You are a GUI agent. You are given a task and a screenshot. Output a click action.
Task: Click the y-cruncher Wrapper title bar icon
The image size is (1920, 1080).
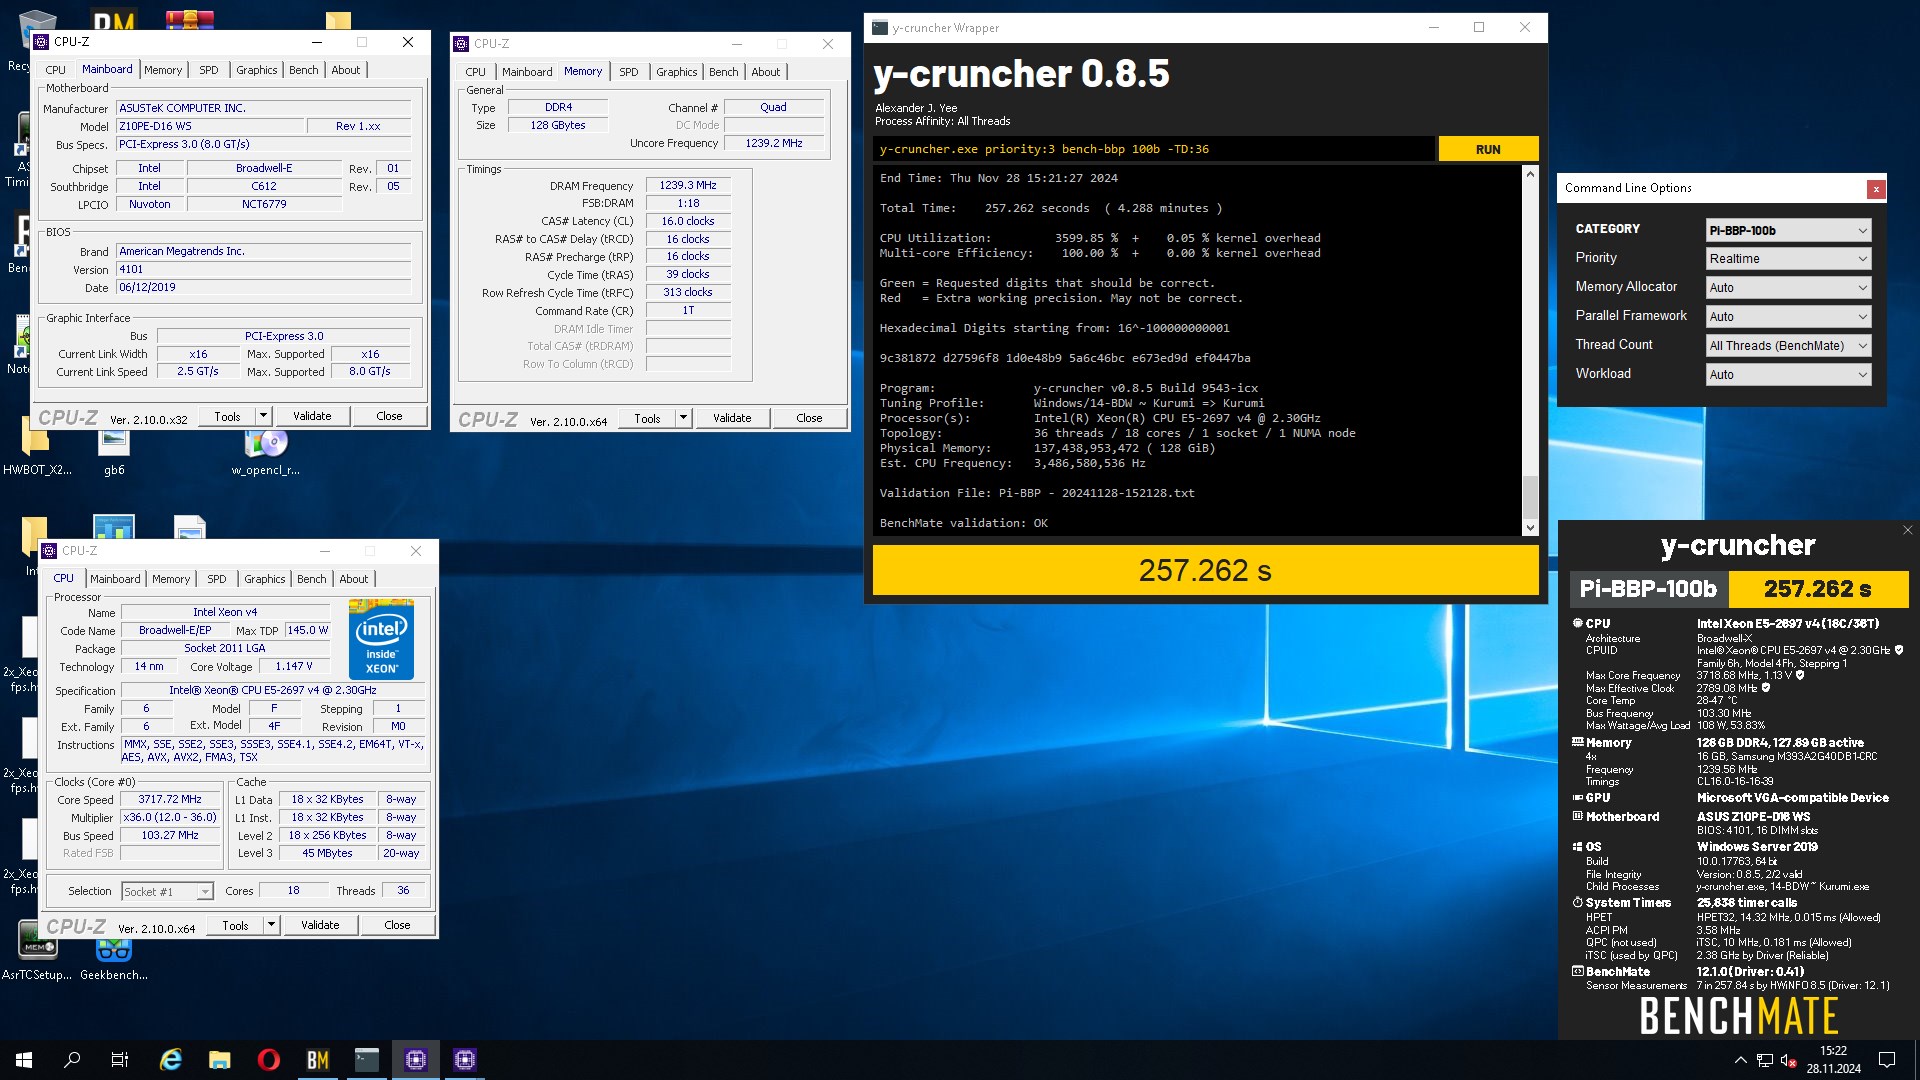pos(879,28)
